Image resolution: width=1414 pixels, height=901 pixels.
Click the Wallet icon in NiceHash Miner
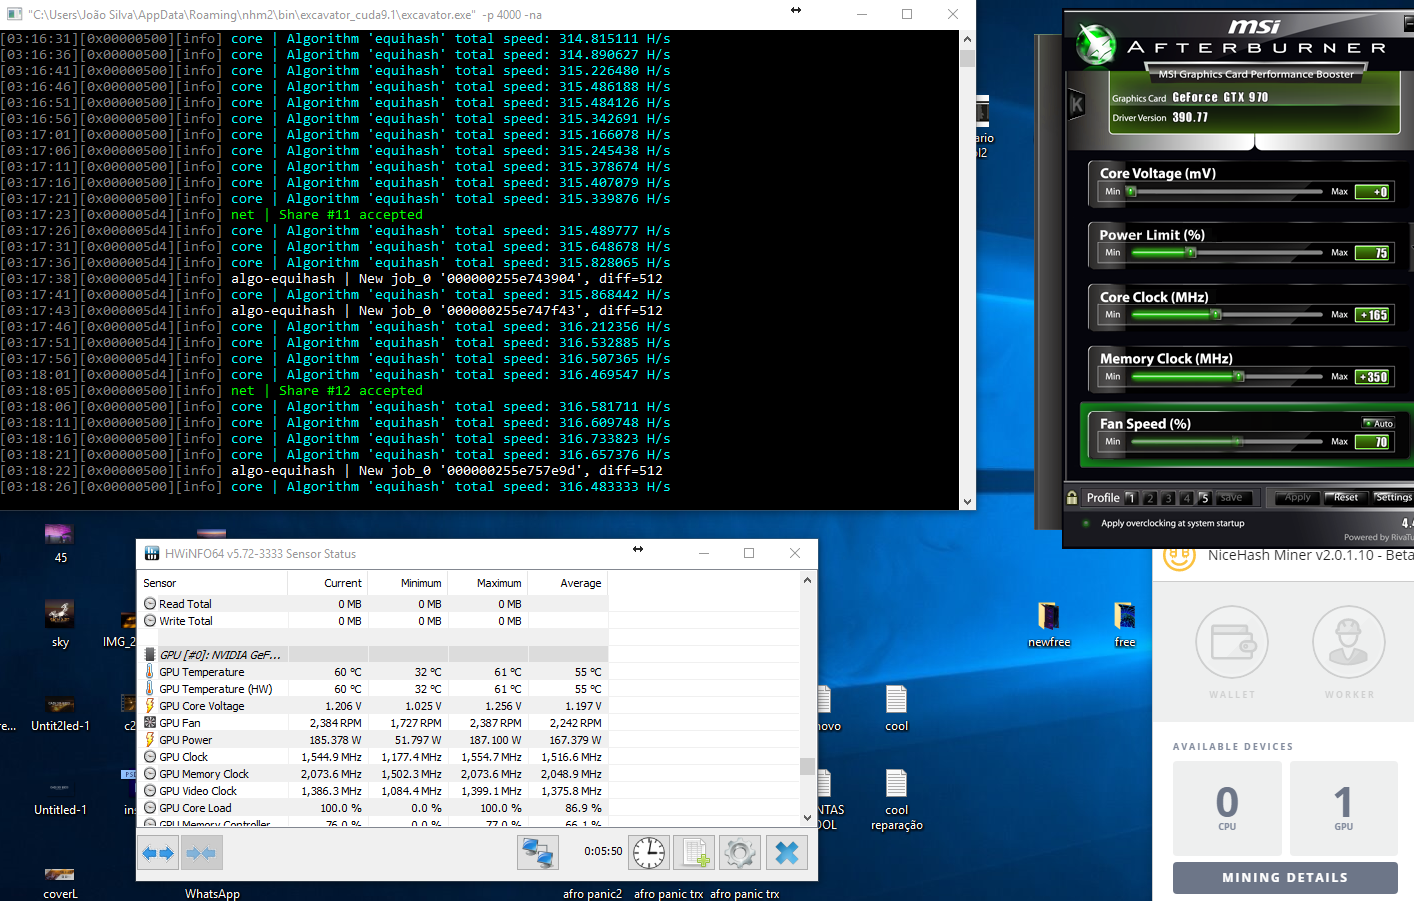[x=1231, y=643]
